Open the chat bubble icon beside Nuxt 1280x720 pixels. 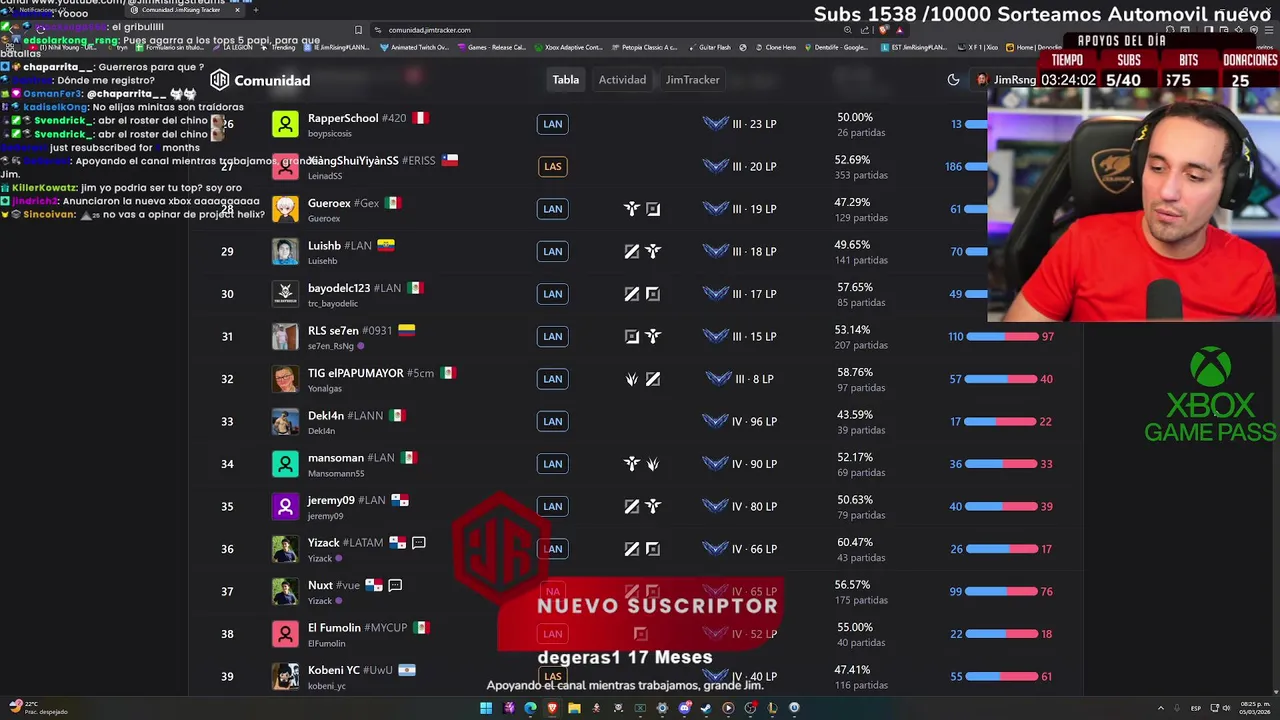(x=395, y=585)
